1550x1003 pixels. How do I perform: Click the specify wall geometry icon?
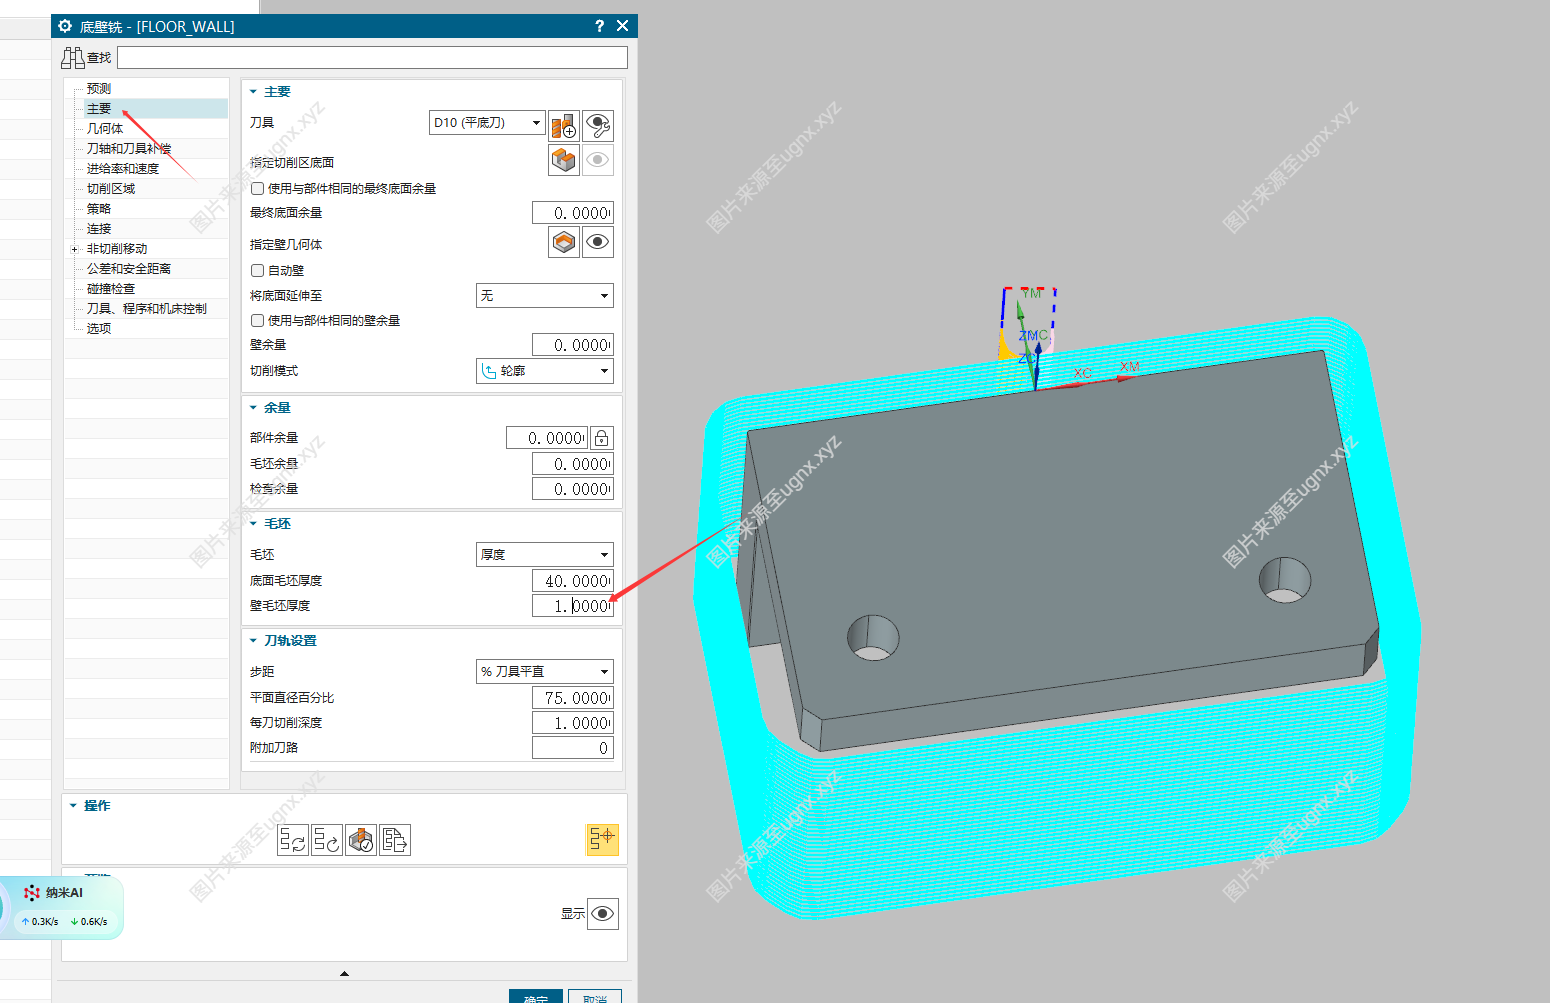pos(564,242)
